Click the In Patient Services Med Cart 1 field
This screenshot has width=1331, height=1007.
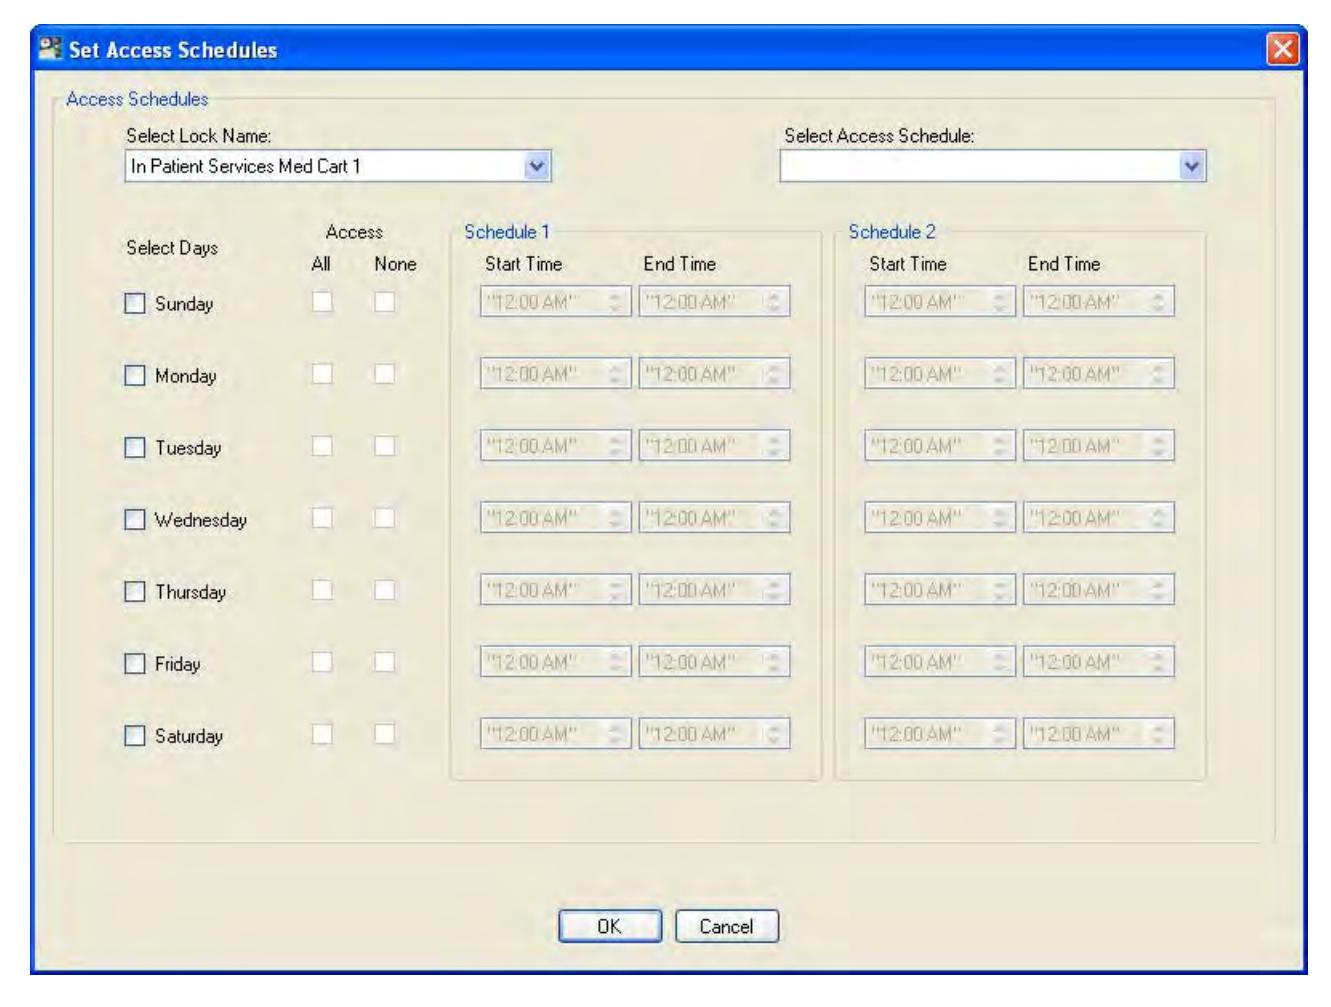point(338,167)
